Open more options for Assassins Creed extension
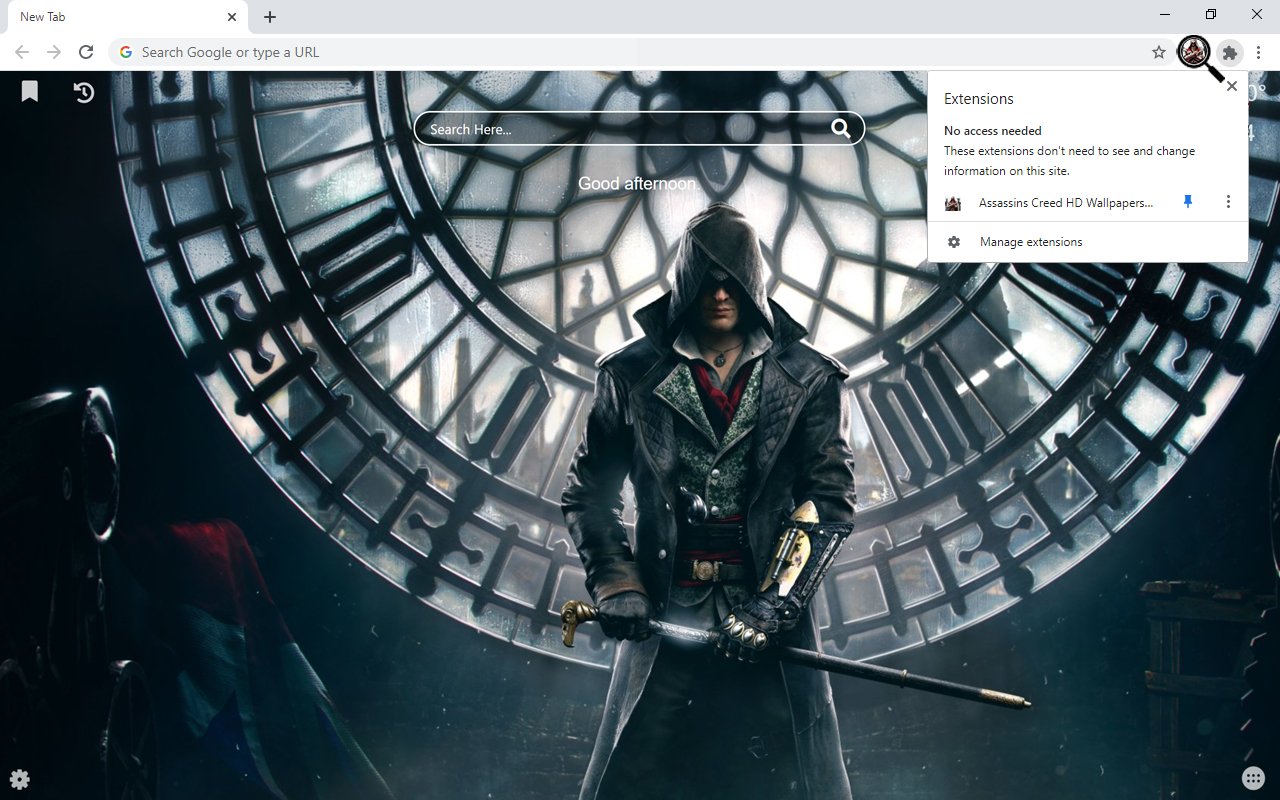 (x=1228, y=202)
